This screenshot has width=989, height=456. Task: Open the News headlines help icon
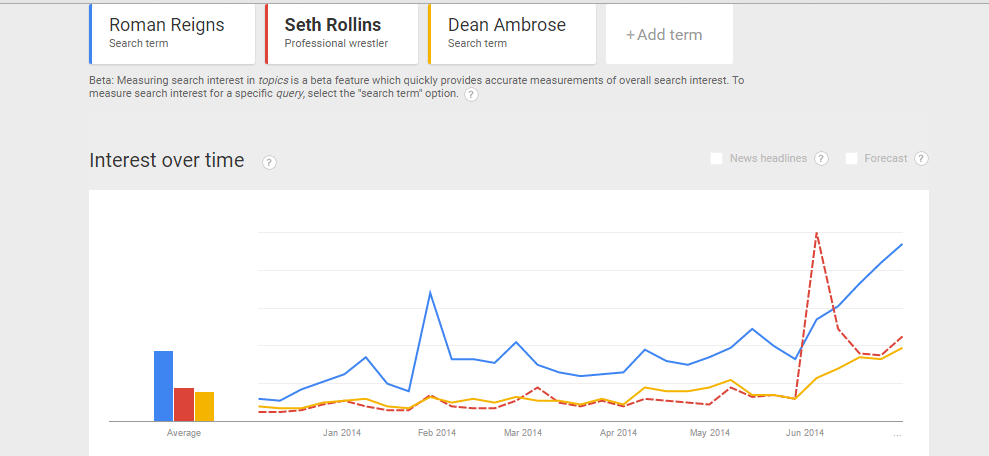pyautogui.click(x=821, y=158)
